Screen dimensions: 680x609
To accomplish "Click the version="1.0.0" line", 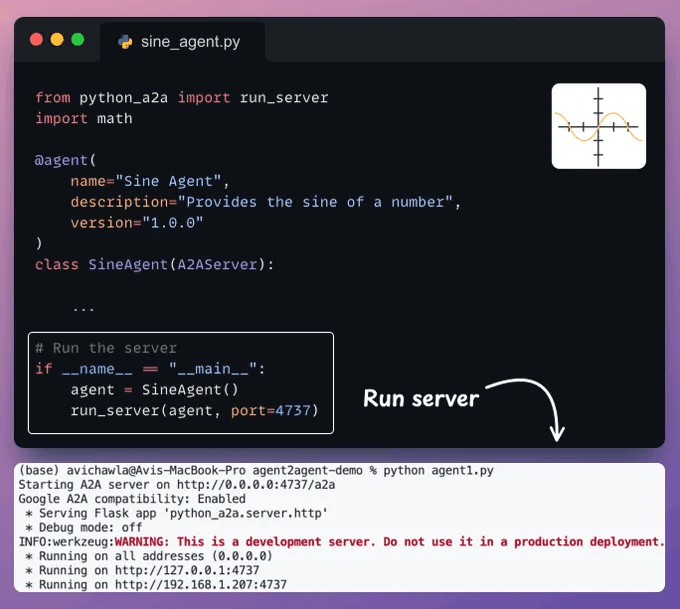I will point(137,223).
